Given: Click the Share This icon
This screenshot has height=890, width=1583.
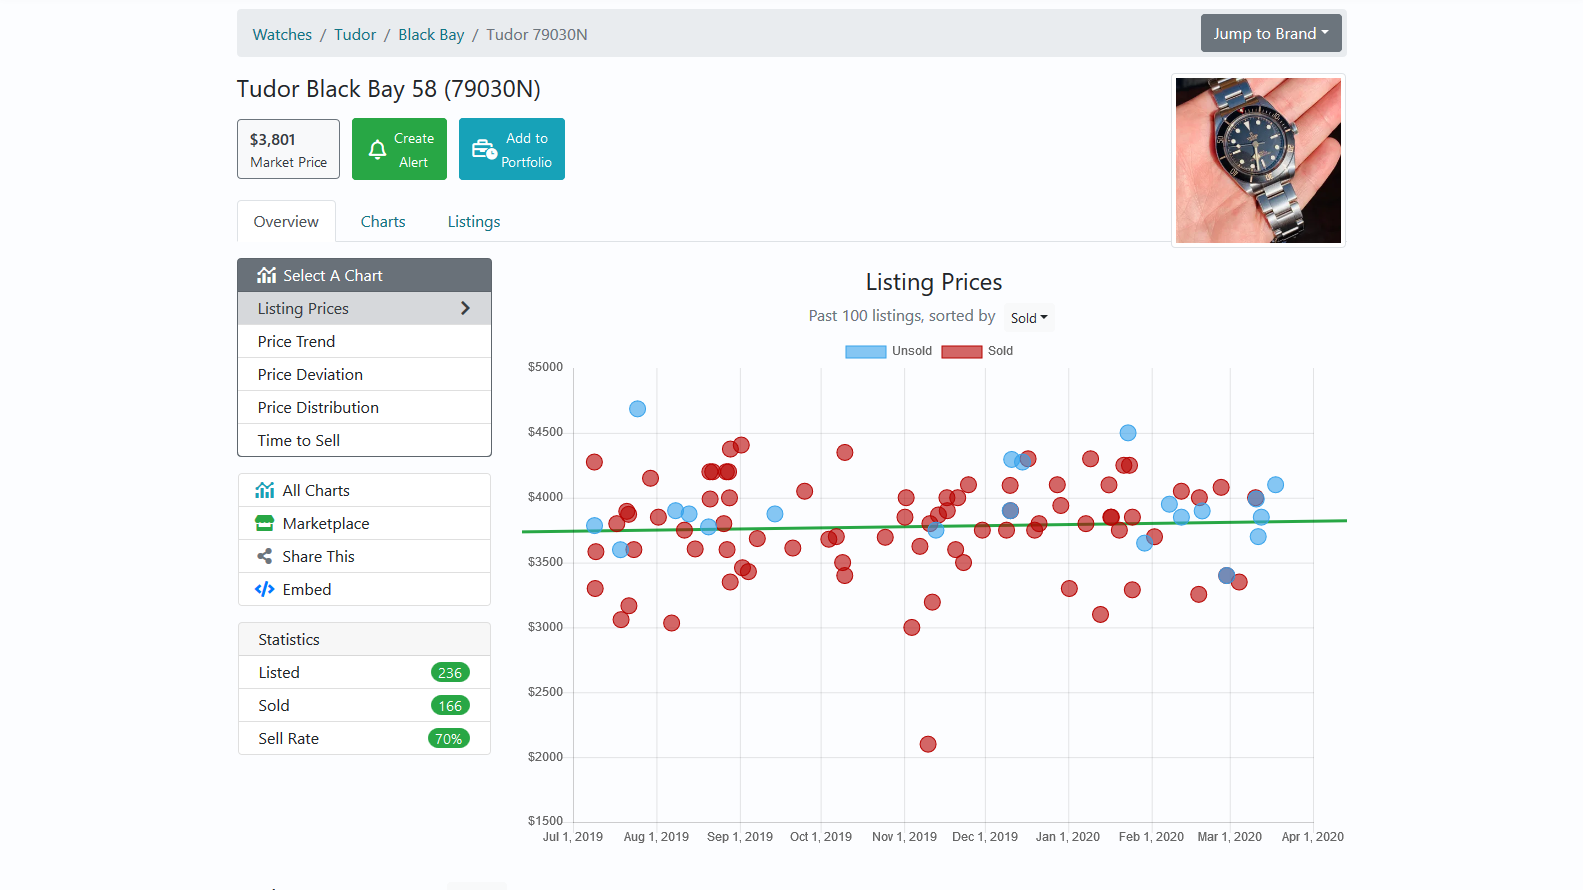Looking at the screenshot, I should pos(264,556).
